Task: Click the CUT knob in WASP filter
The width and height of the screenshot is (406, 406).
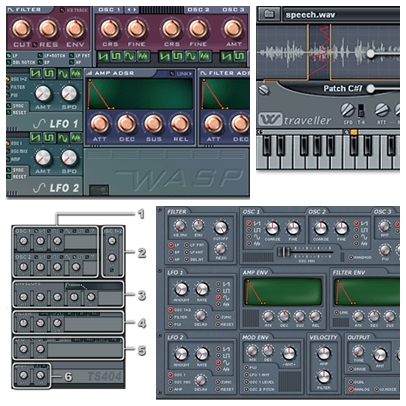Action: coord(21,28)
